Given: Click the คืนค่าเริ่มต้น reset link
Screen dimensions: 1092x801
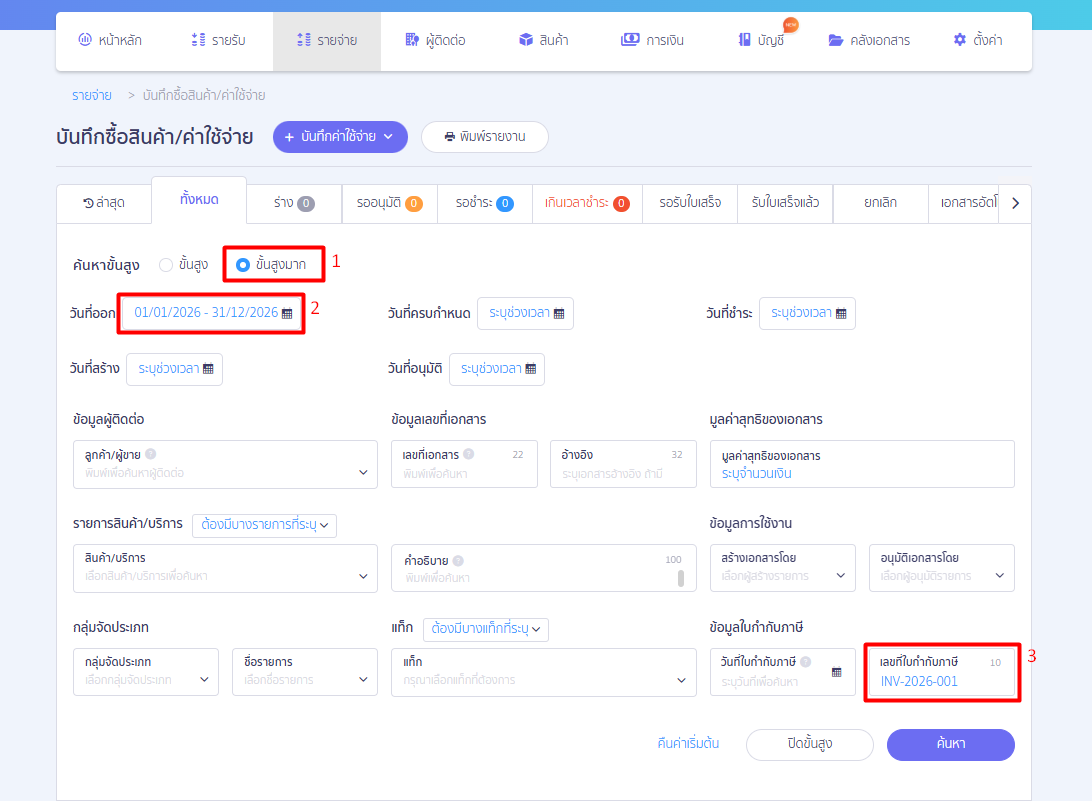Looking at the screenshot, I should pos(688,744).
